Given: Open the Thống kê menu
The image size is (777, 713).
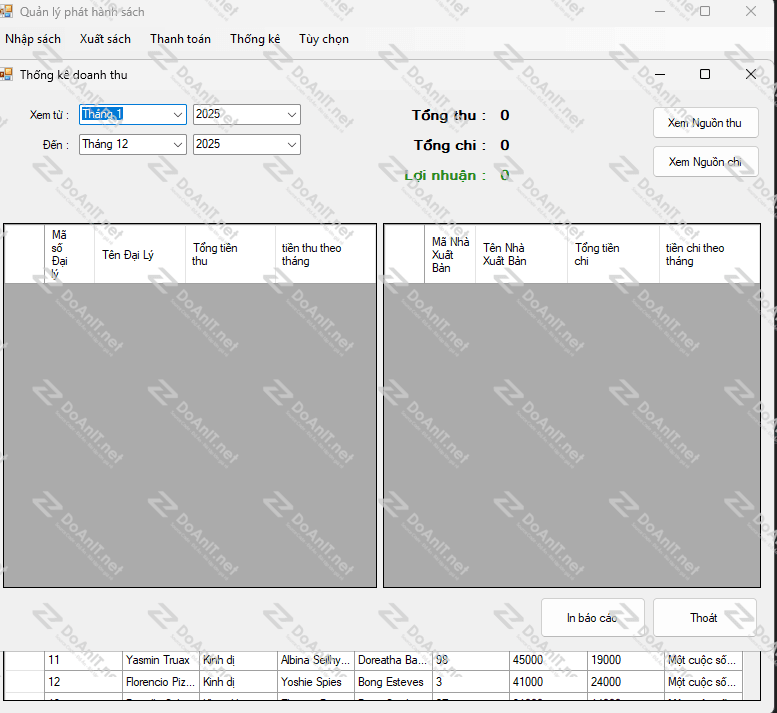Looking at the screenshot, I should pyautogui.click(x=255, y=39).
